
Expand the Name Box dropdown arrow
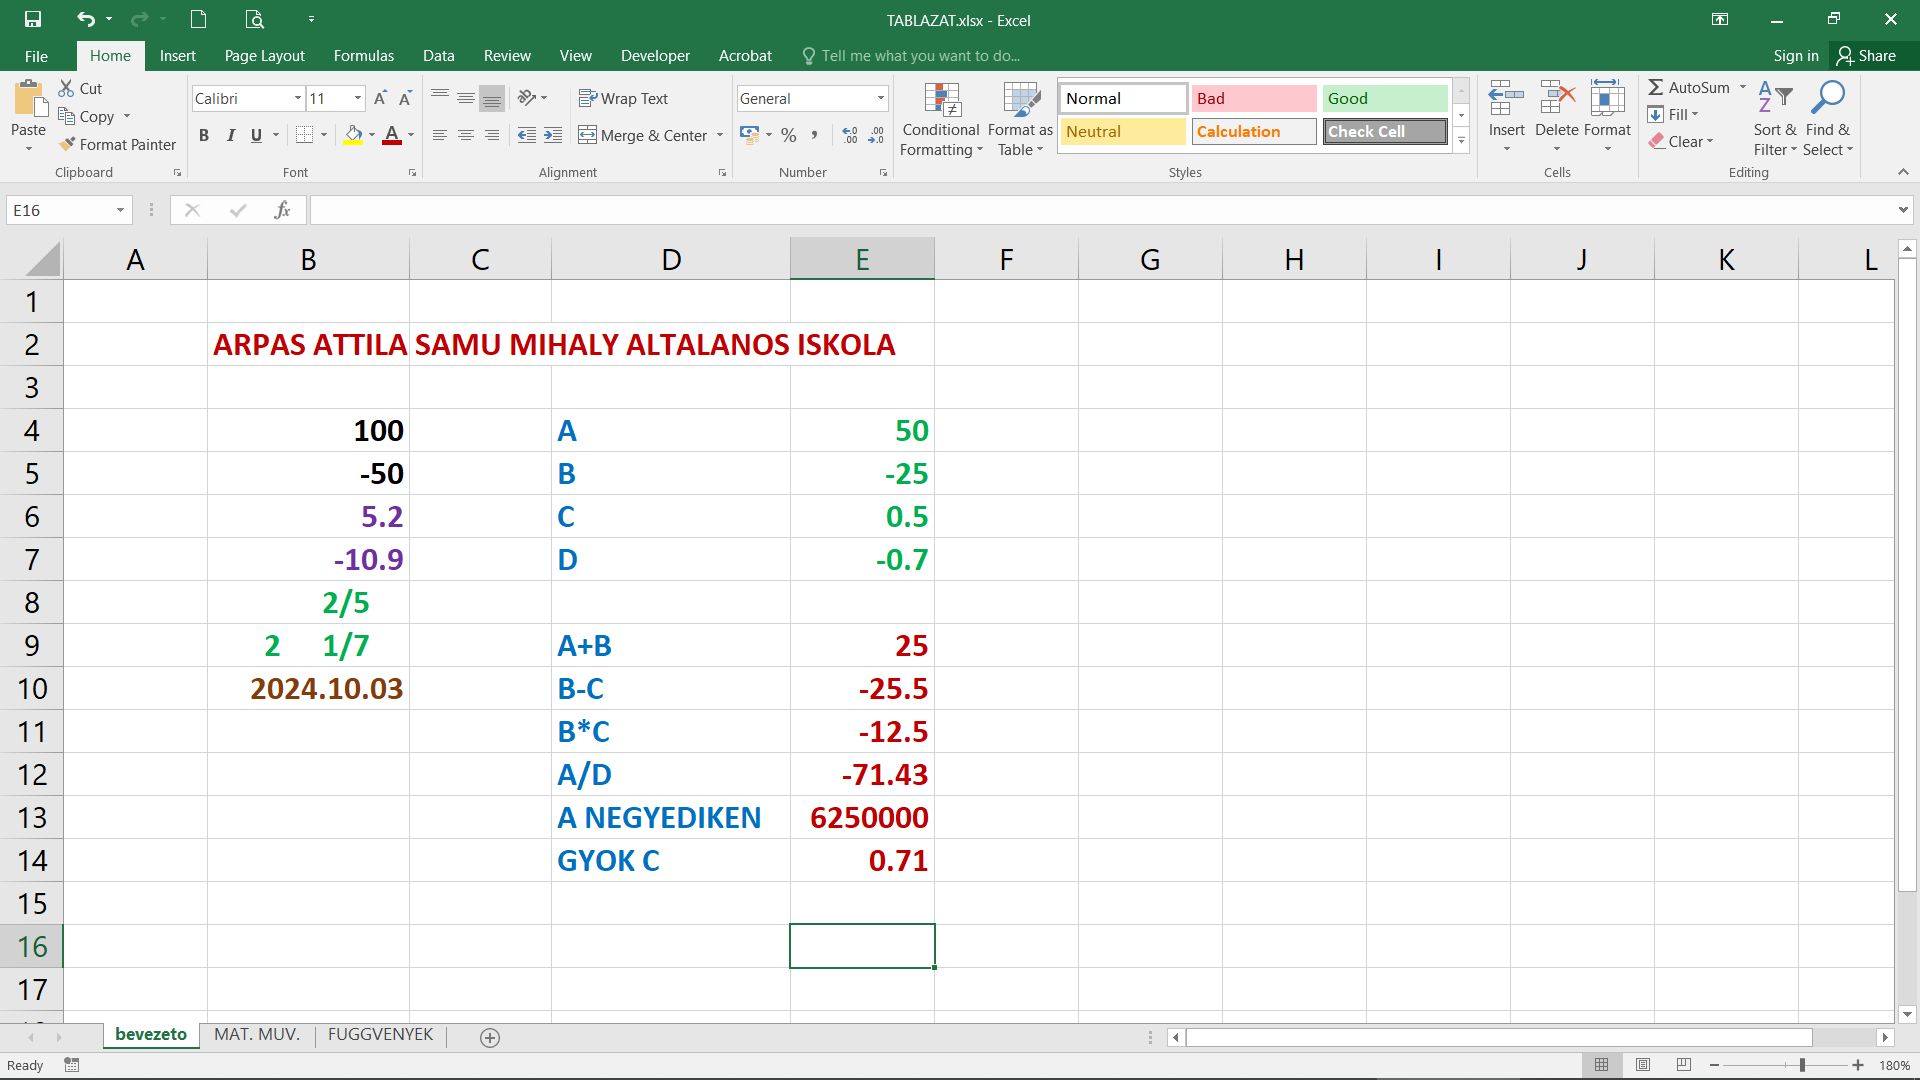pyautogui.click(x=120, y=210)
